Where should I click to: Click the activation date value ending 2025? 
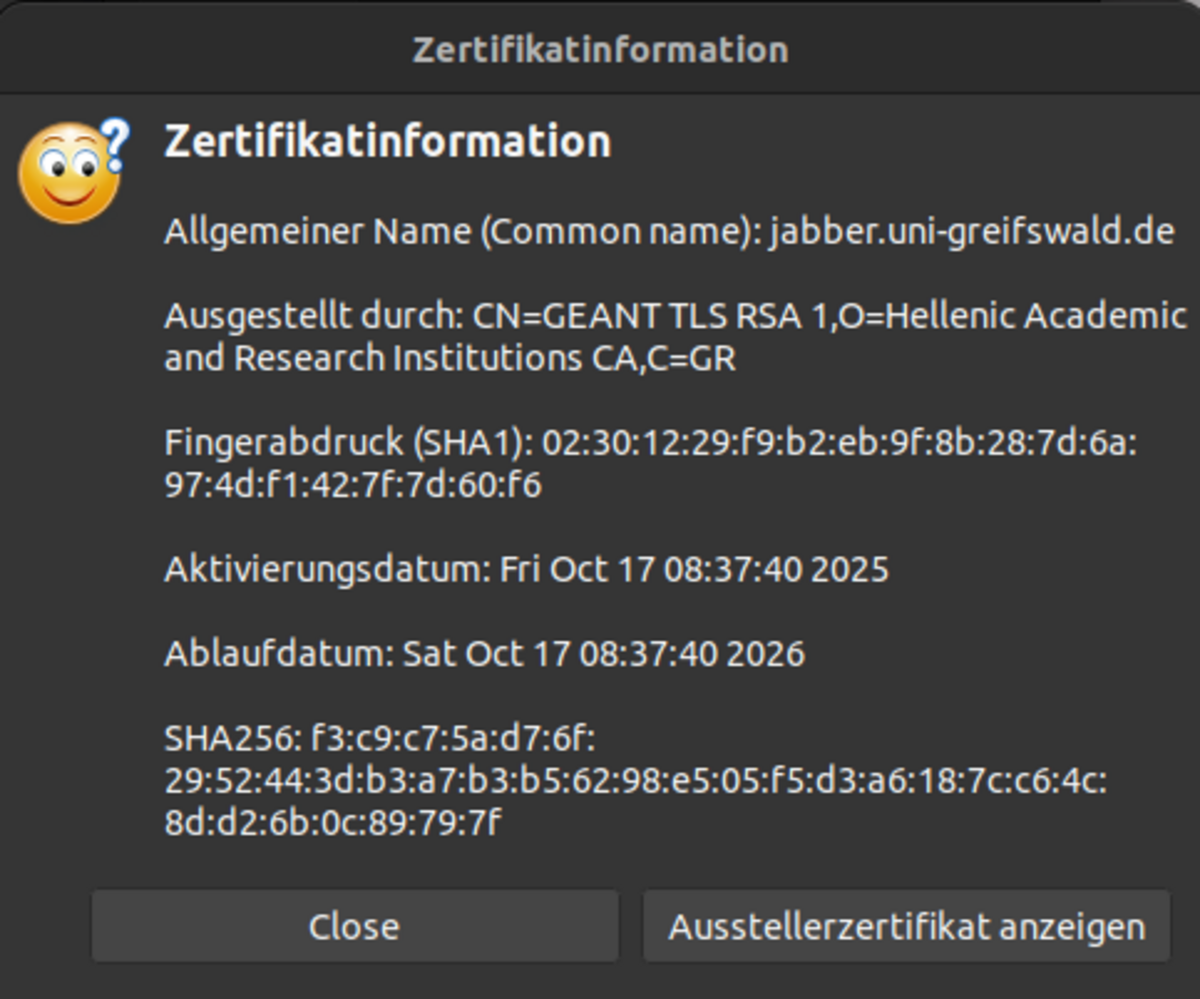pos(694,570)
